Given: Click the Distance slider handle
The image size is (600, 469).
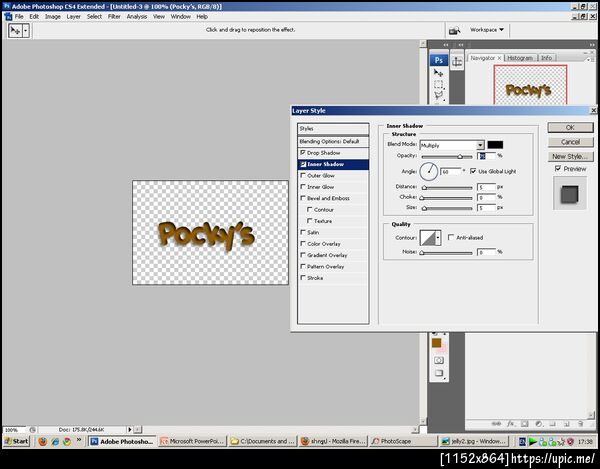Looking at the screenshot, I should click(424, 187).
